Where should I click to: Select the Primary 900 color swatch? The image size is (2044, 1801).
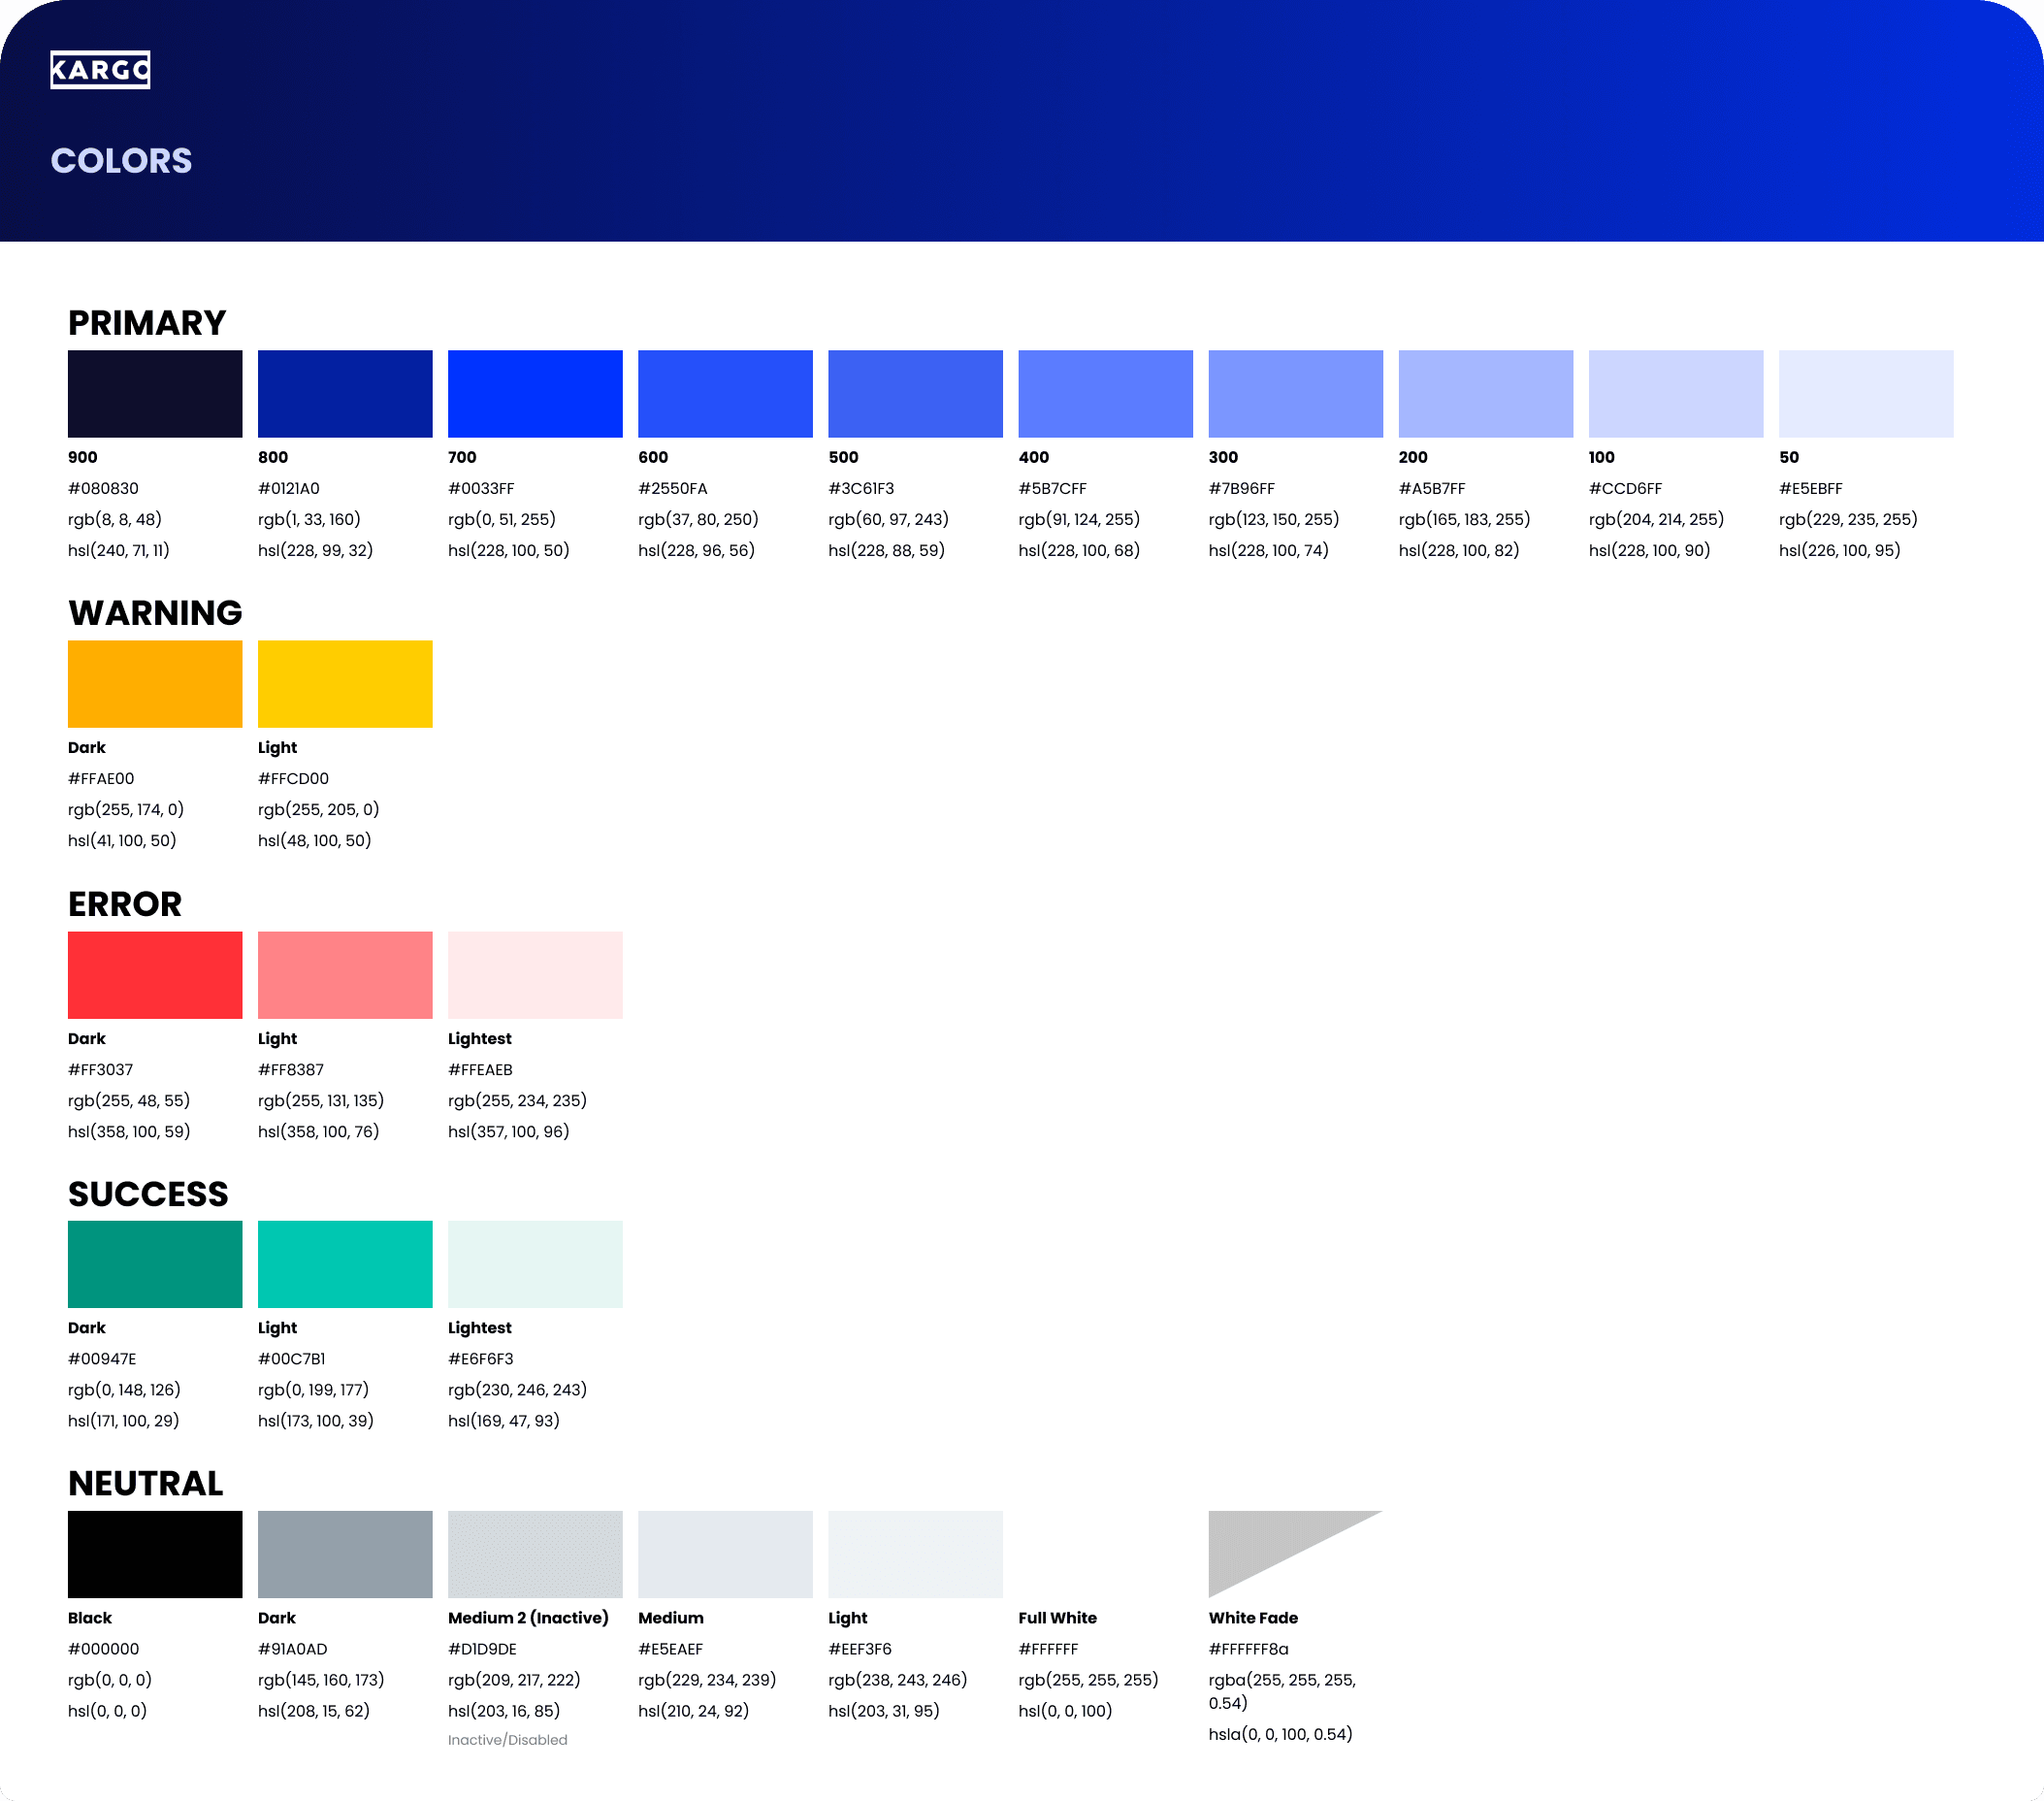pyautogui.click(x=155, y=393)
